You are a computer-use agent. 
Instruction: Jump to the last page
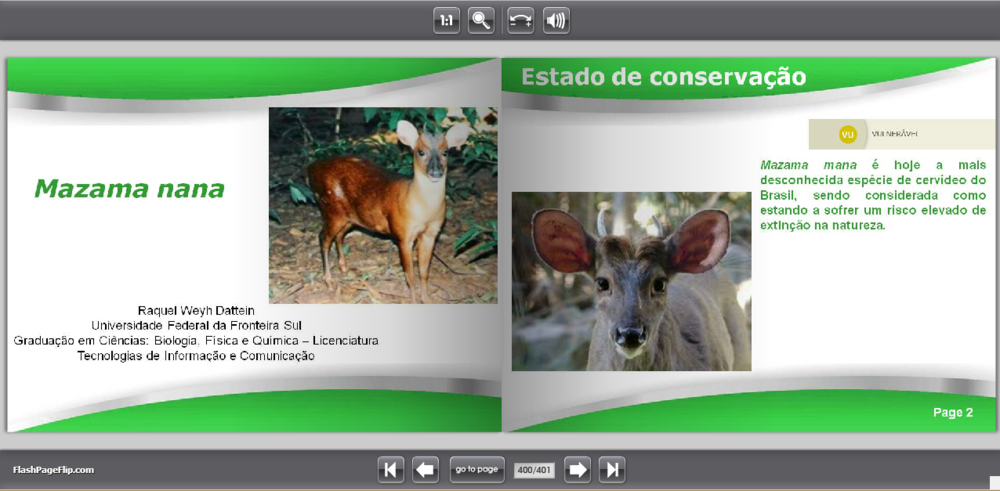(x=612, y=469)
